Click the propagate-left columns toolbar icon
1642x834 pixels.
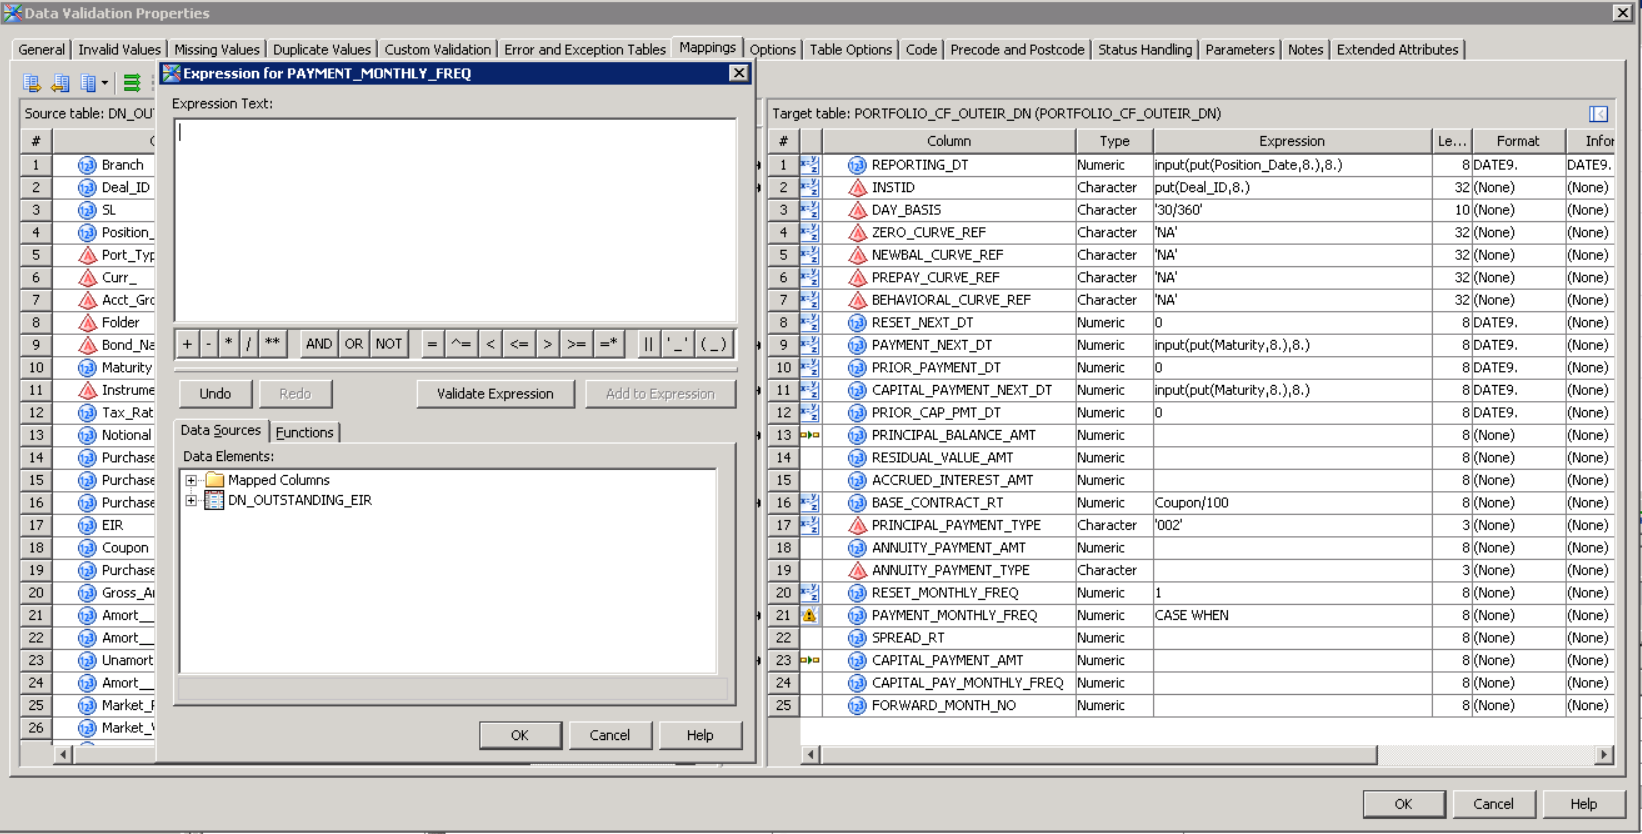click(60, 83)
